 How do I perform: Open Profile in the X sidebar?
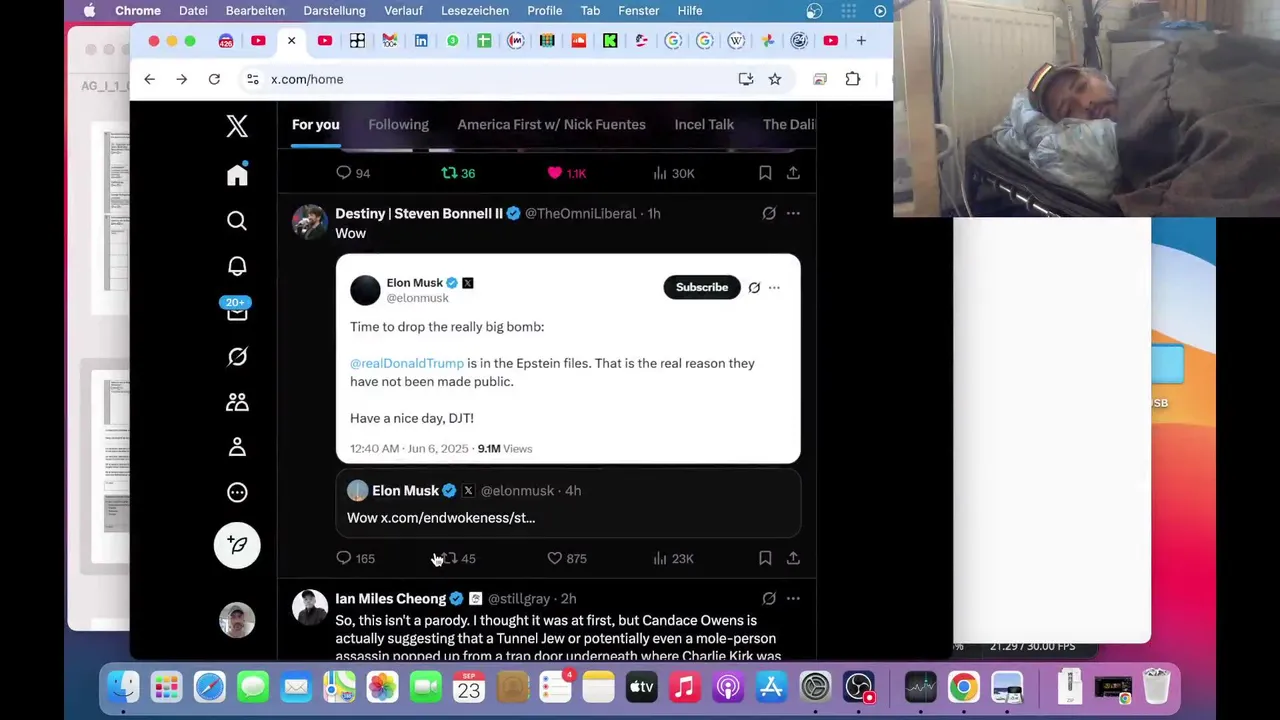237,447
